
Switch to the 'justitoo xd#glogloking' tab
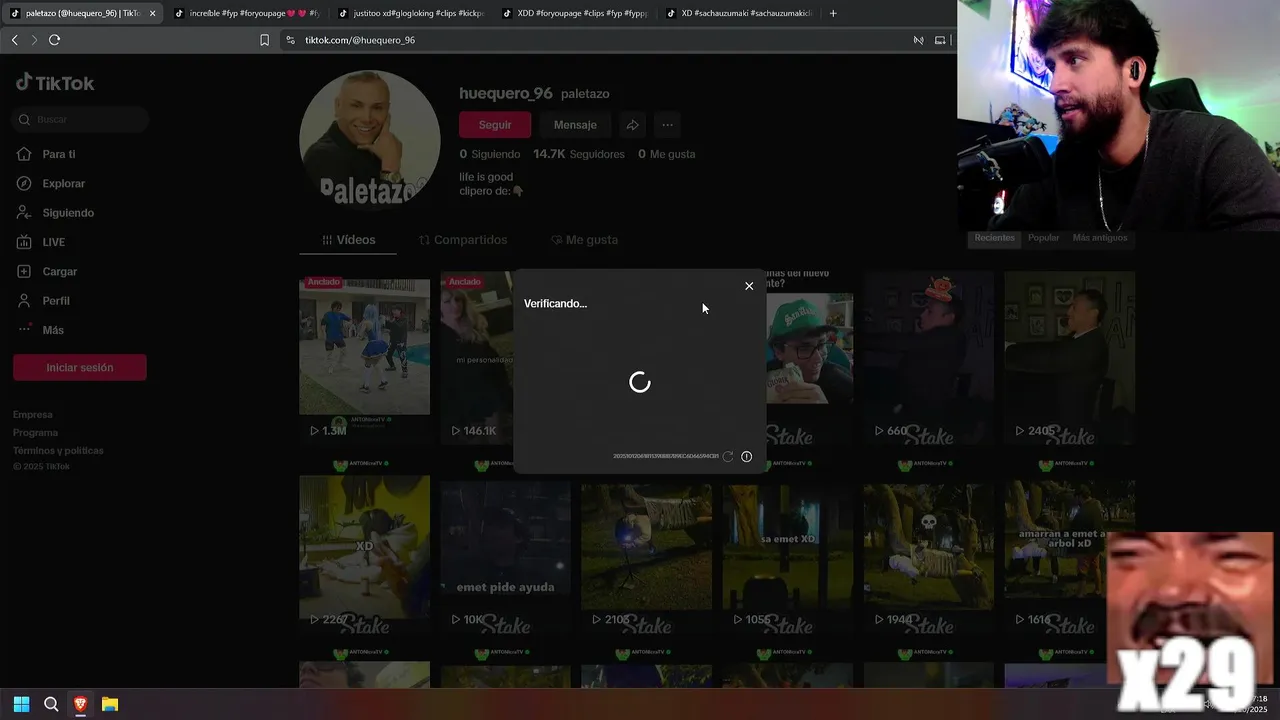pos(410,13)
